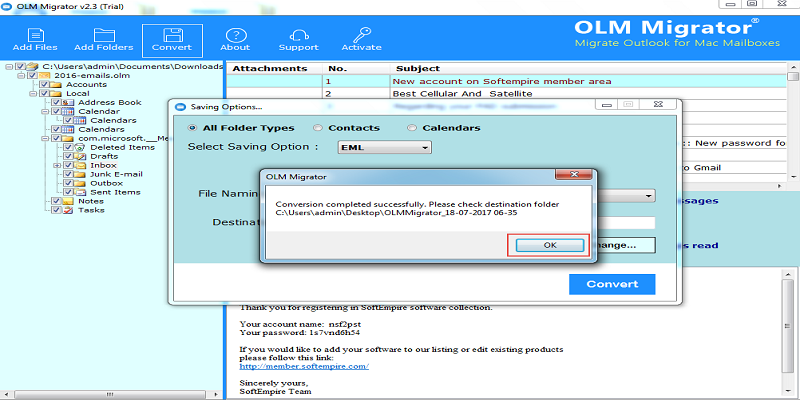This screenshot has height=400, width=800.
Task: Expand the Inbox tree node
Action: [57, 165]
